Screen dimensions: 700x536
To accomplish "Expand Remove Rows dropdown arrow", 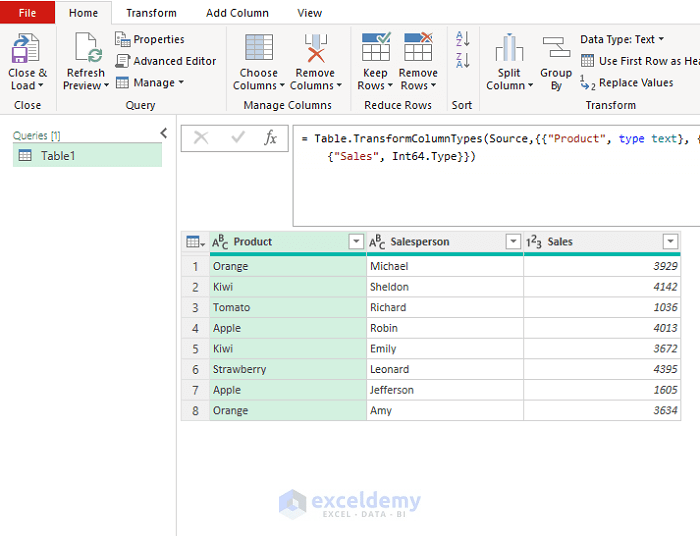I will click(x=433, y=85).
